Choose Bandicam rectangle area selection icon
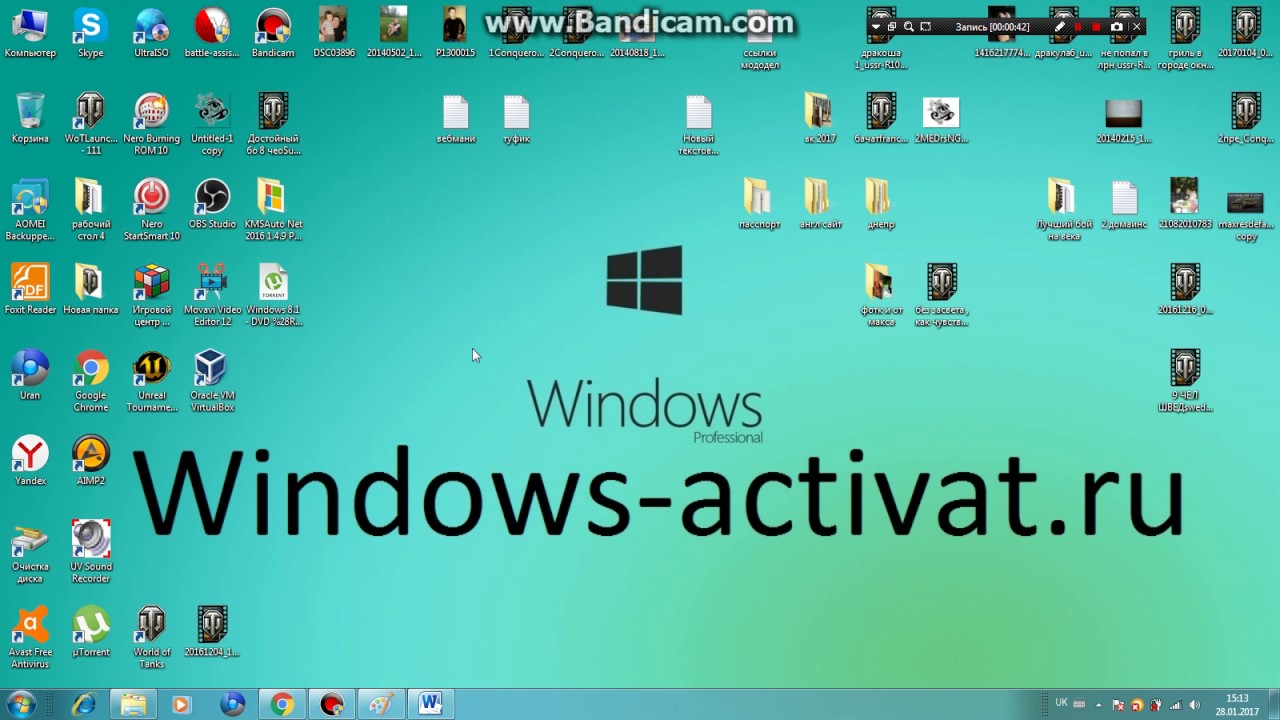The width and height of the screenshot is (1280, 720). tap(925, 27)
